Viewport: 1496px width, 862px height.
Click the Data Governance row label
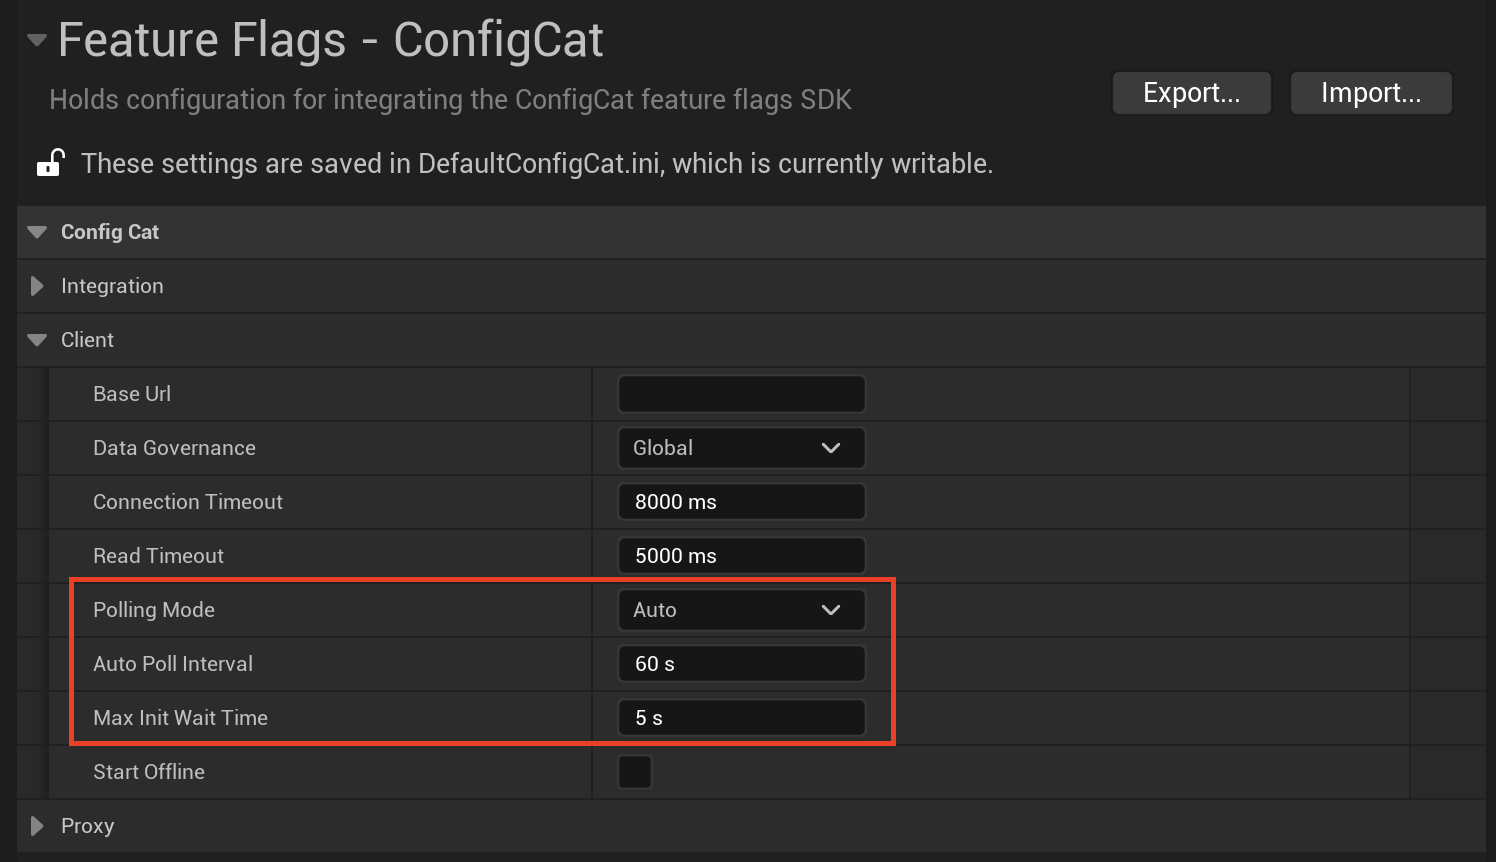(x=174, y=447)
